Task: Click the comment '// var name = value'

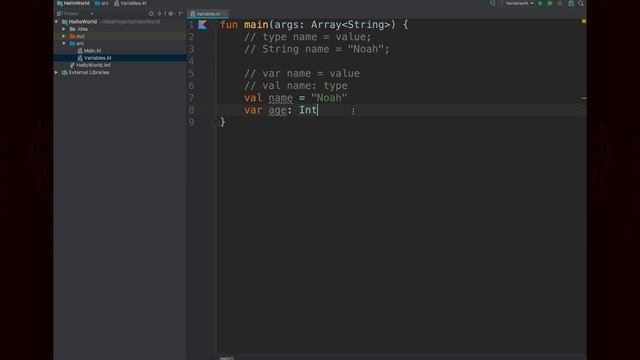Action: tap(302, 73)
